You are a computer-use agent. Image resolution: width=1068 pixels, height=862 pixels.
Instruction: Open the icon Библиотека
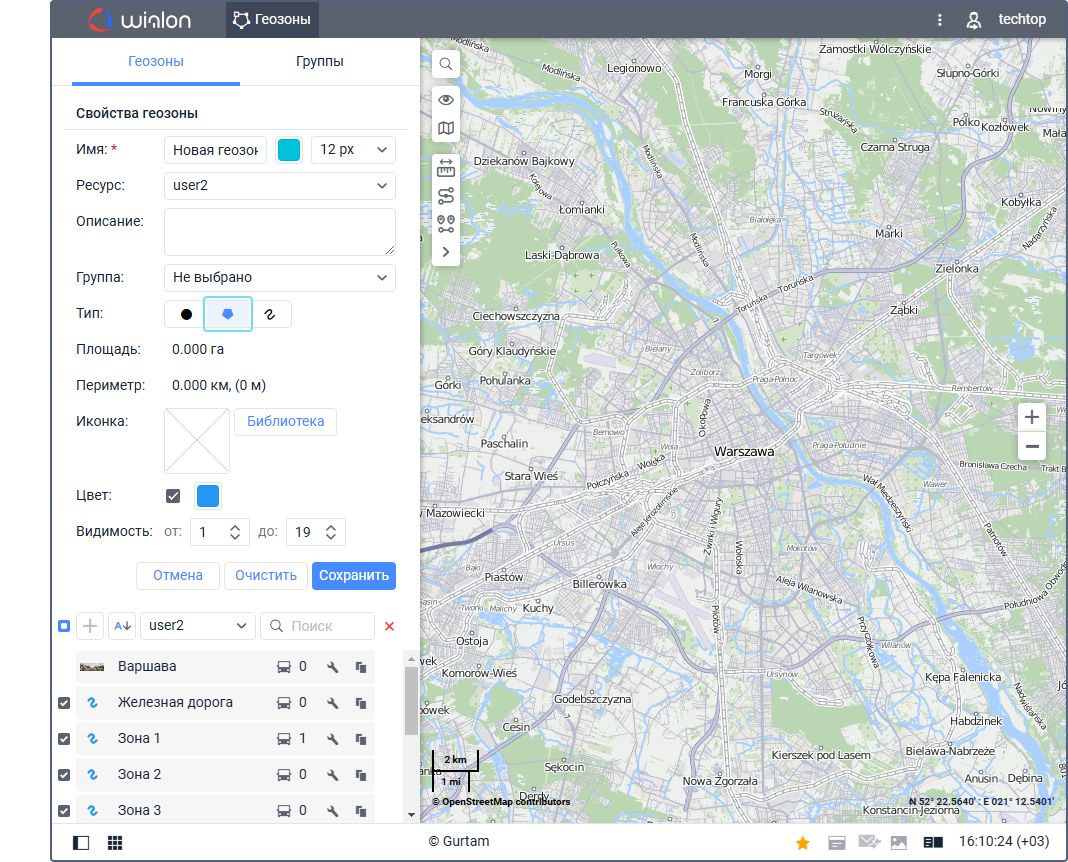click(285, 422)
